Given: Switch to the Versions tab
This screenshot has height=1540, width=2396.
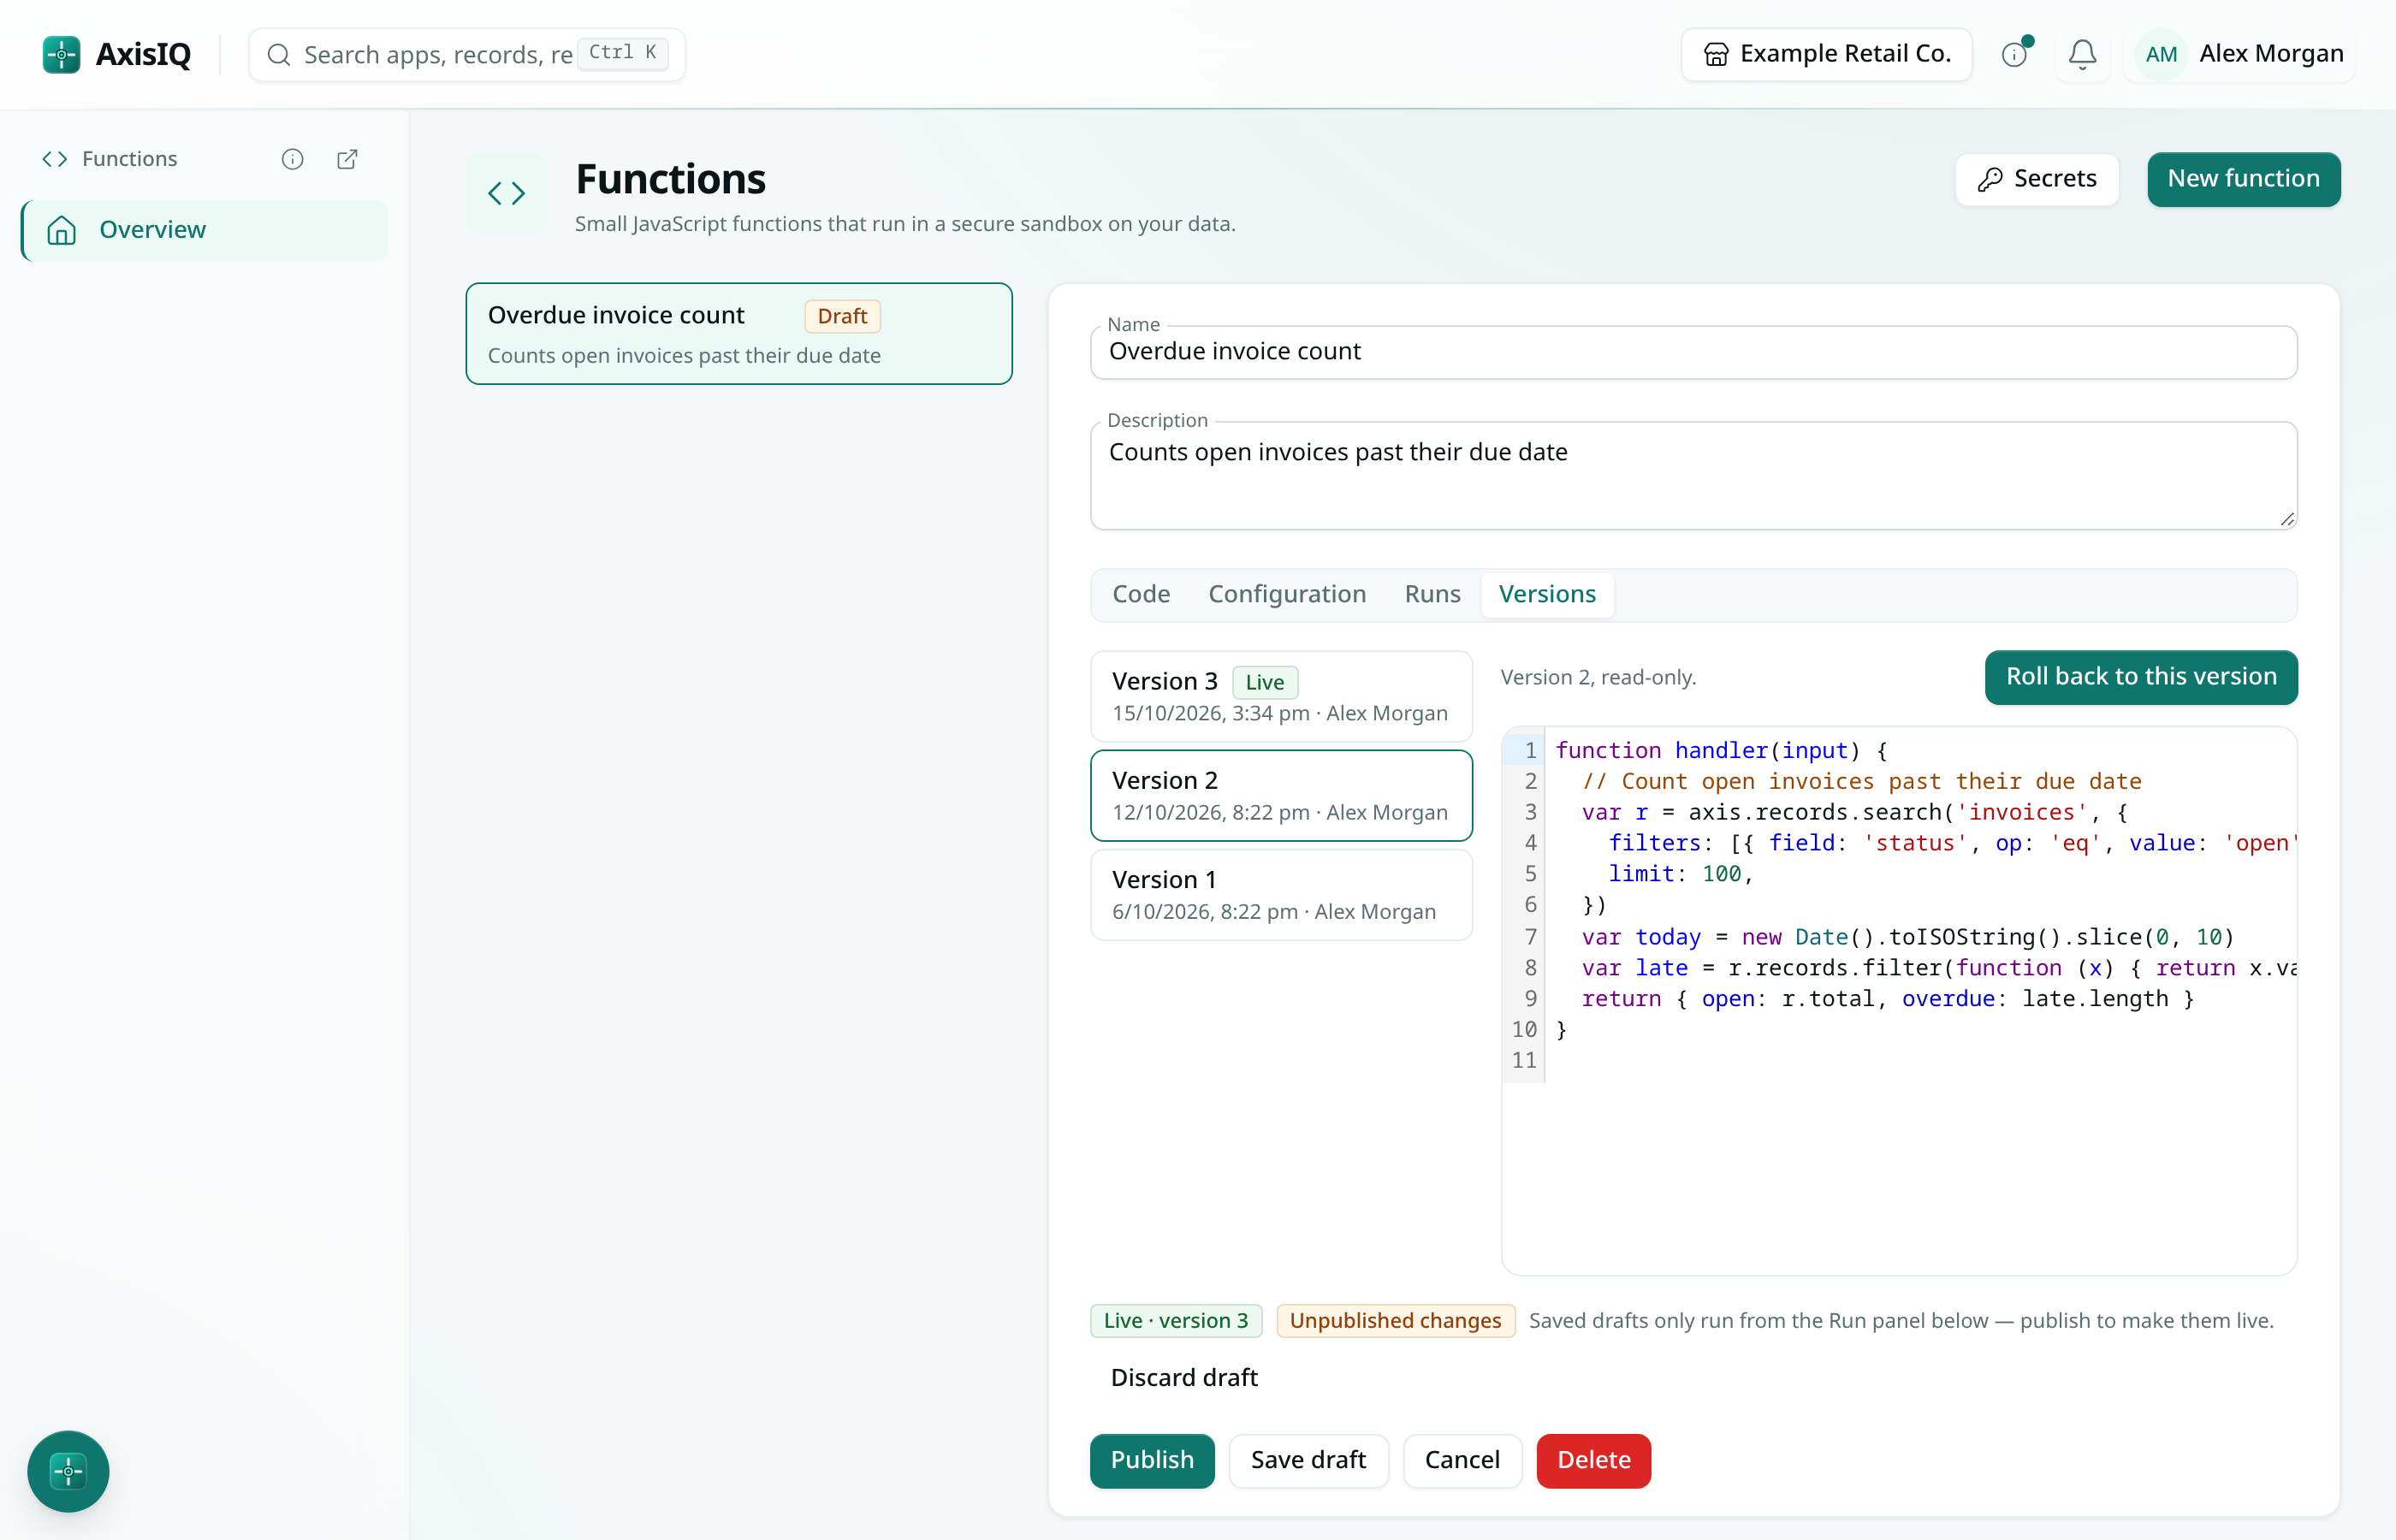Looking at the screenshot, I should pos(1546,594).
